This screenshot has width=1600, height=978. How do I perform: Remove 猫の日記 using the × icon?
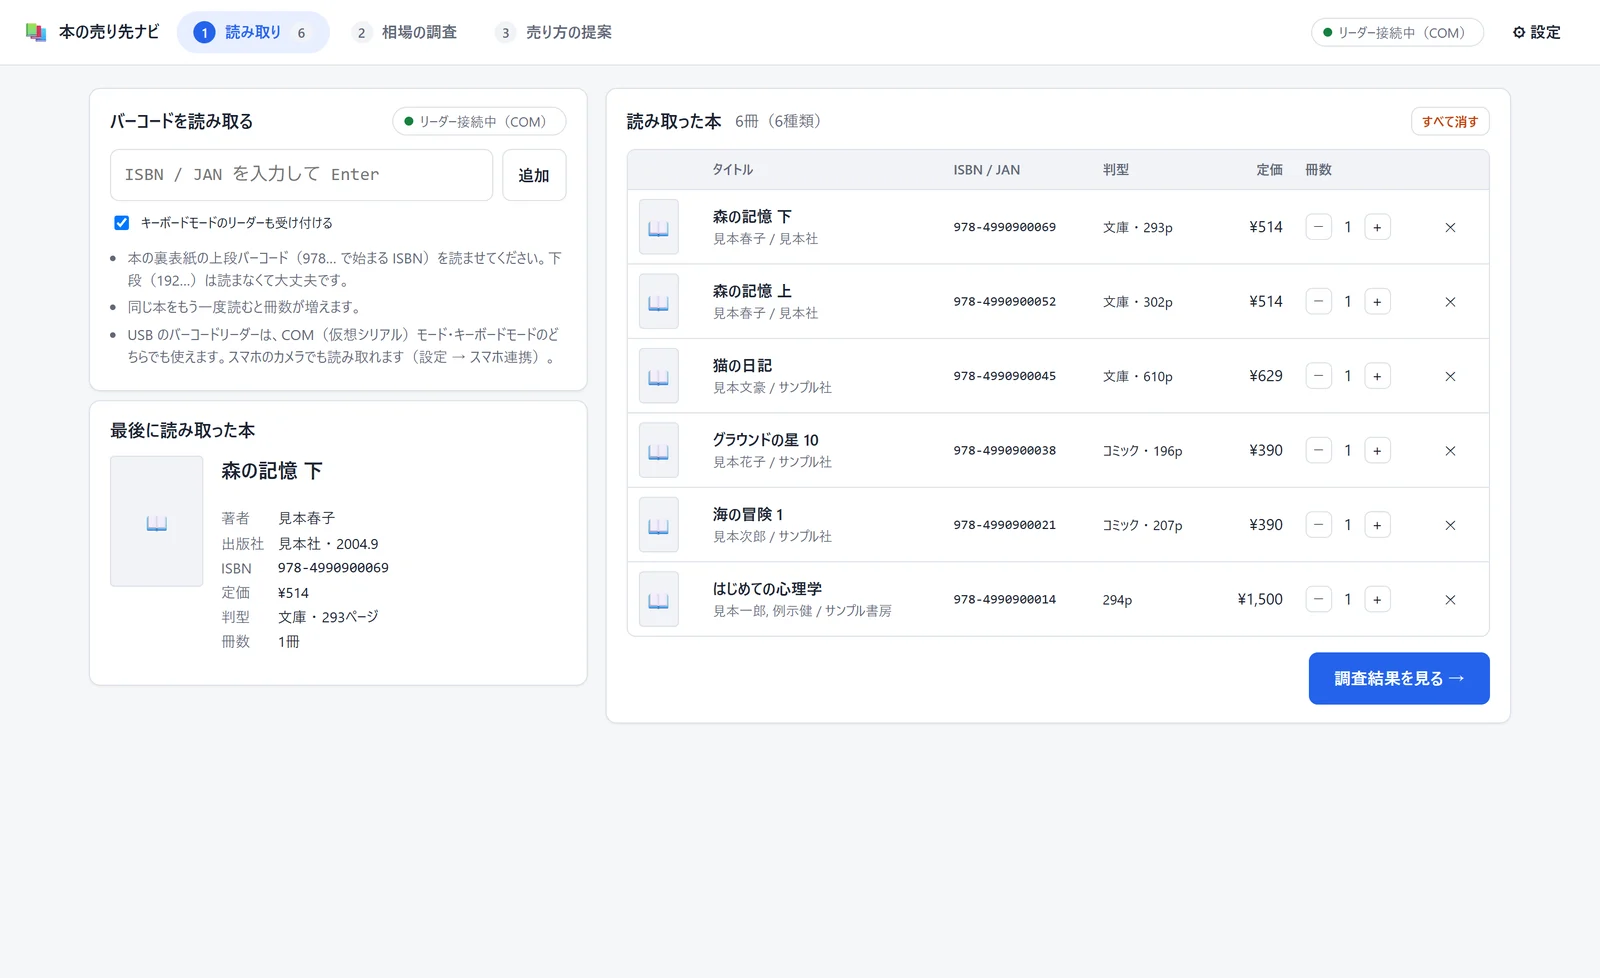click(1450, 377)
